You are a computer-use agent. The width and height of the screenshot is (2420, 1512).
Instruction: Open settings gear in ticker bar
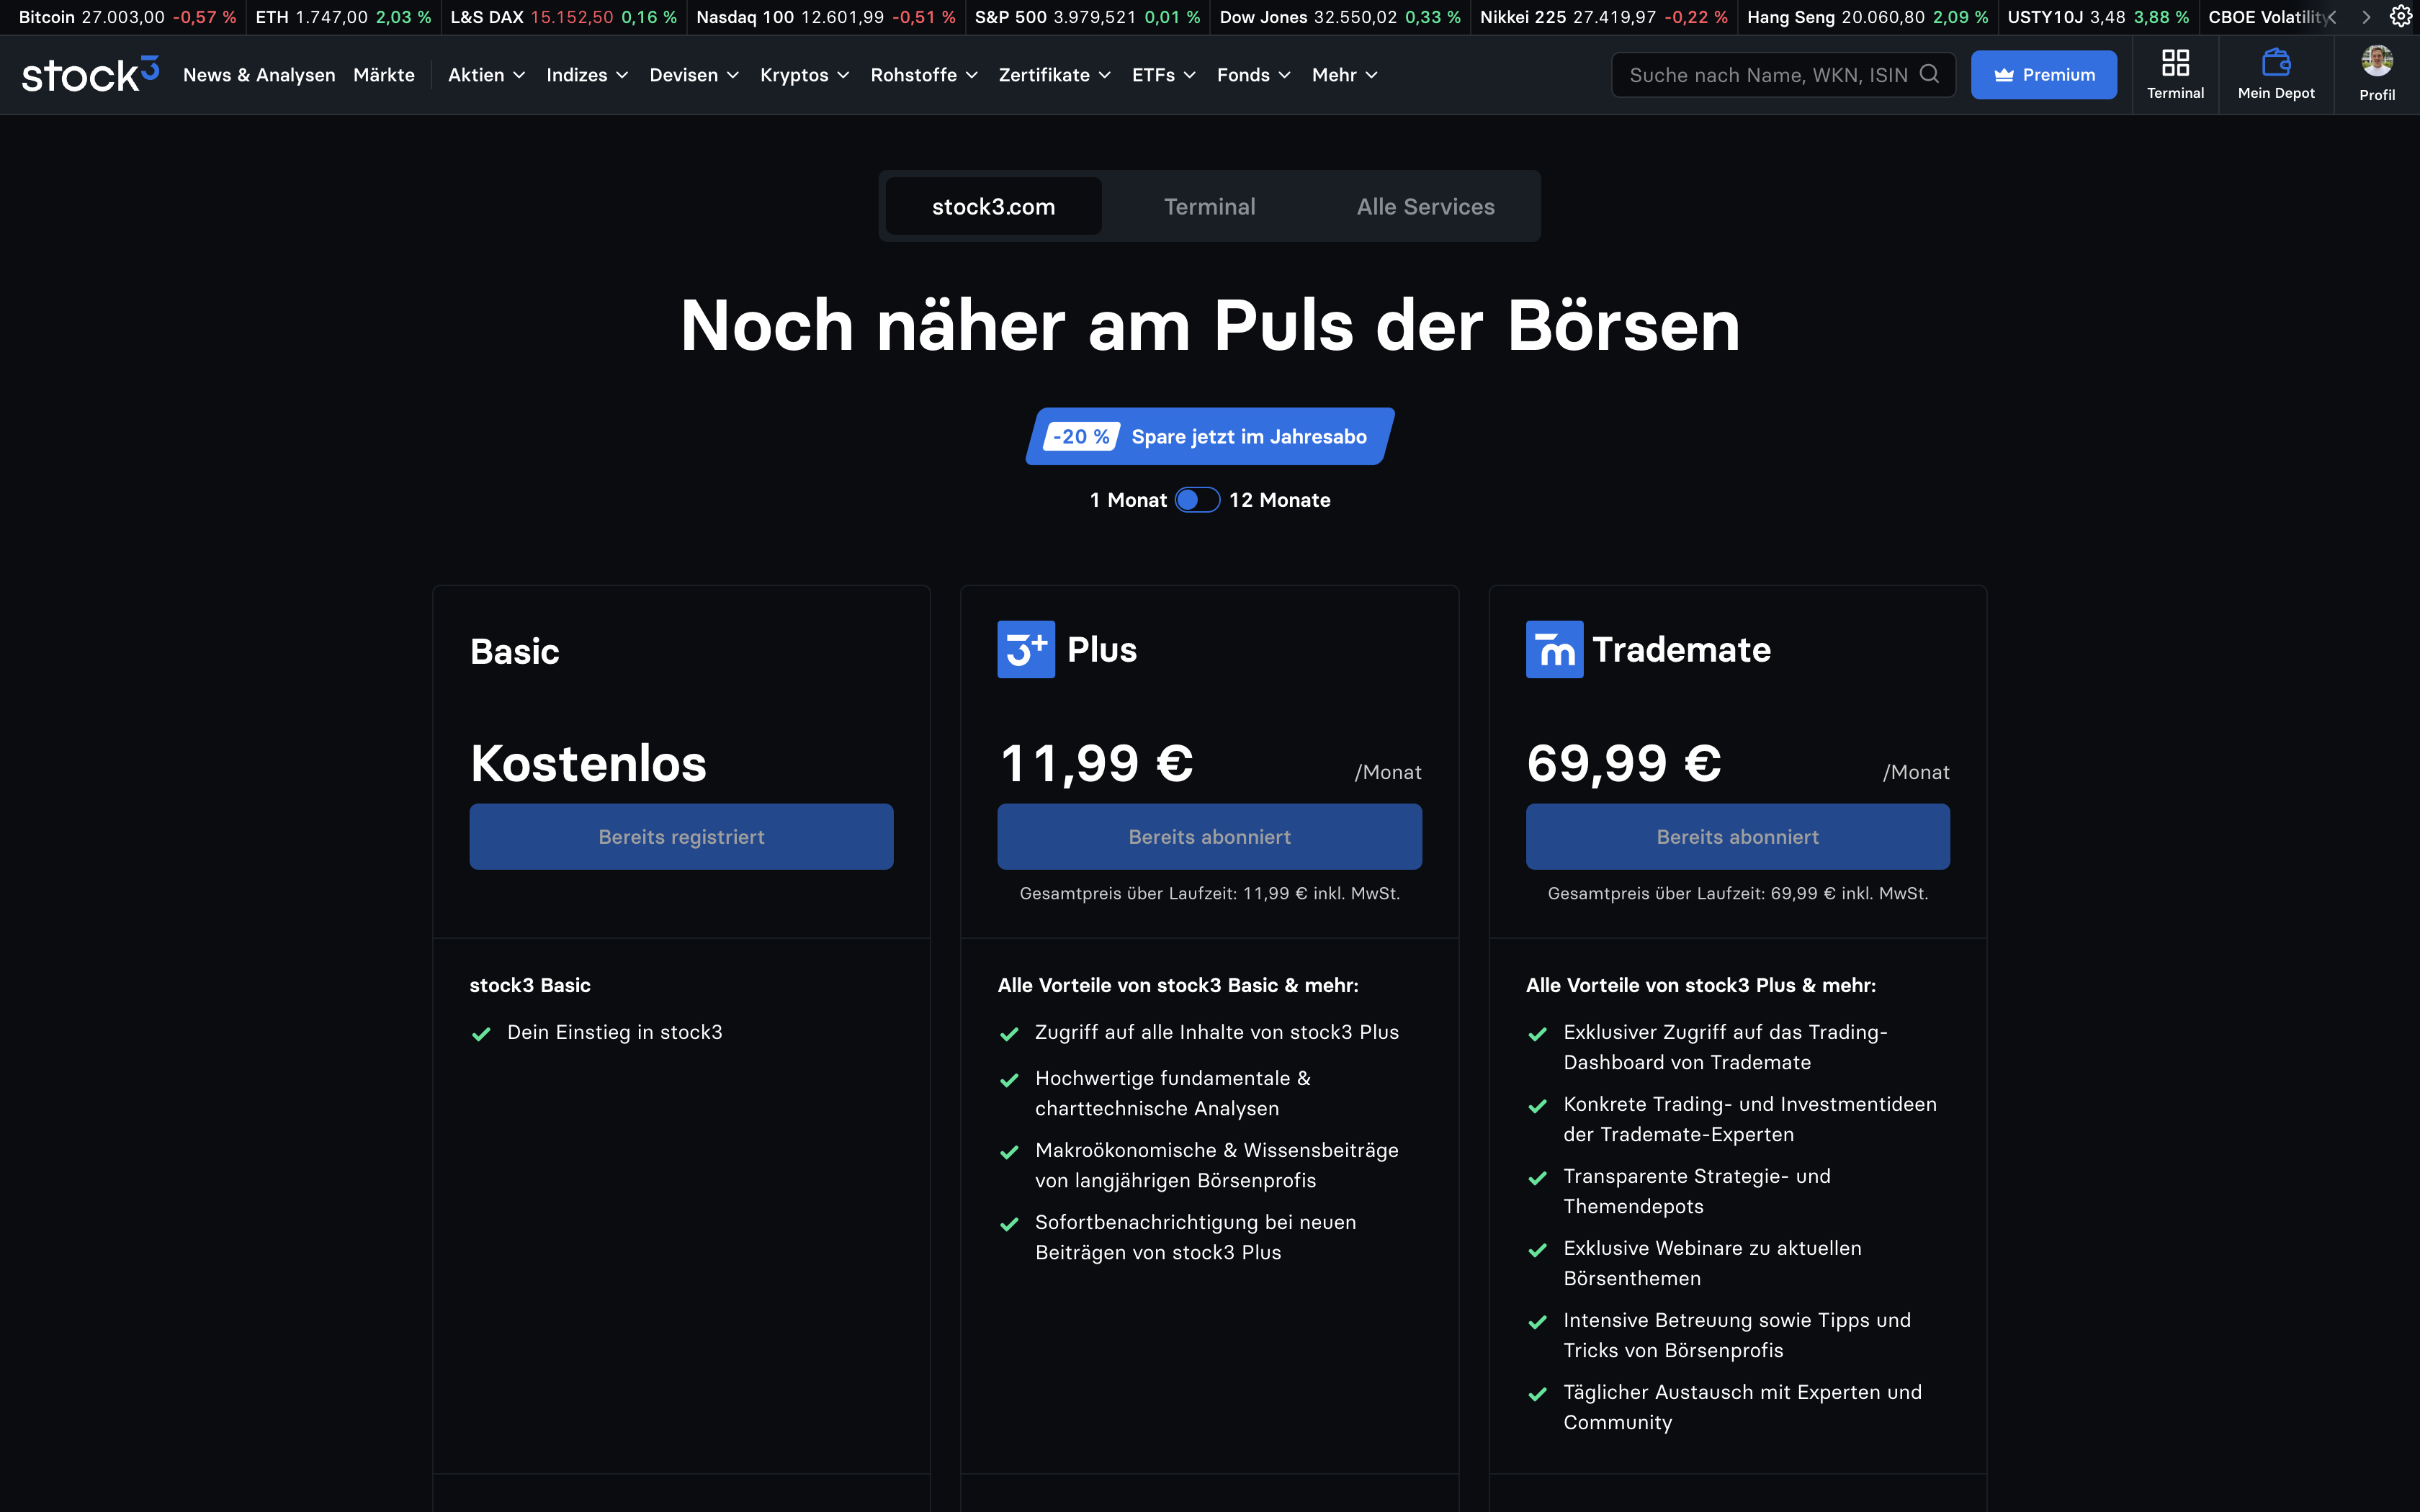[2400, 17]
